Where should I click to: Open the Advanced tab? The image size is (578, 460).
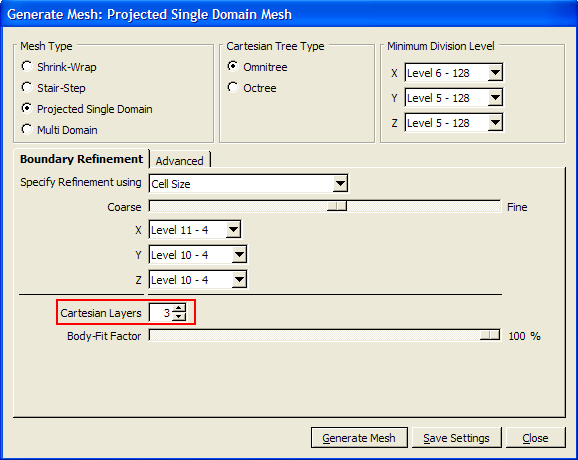click(x=180, y=161)
